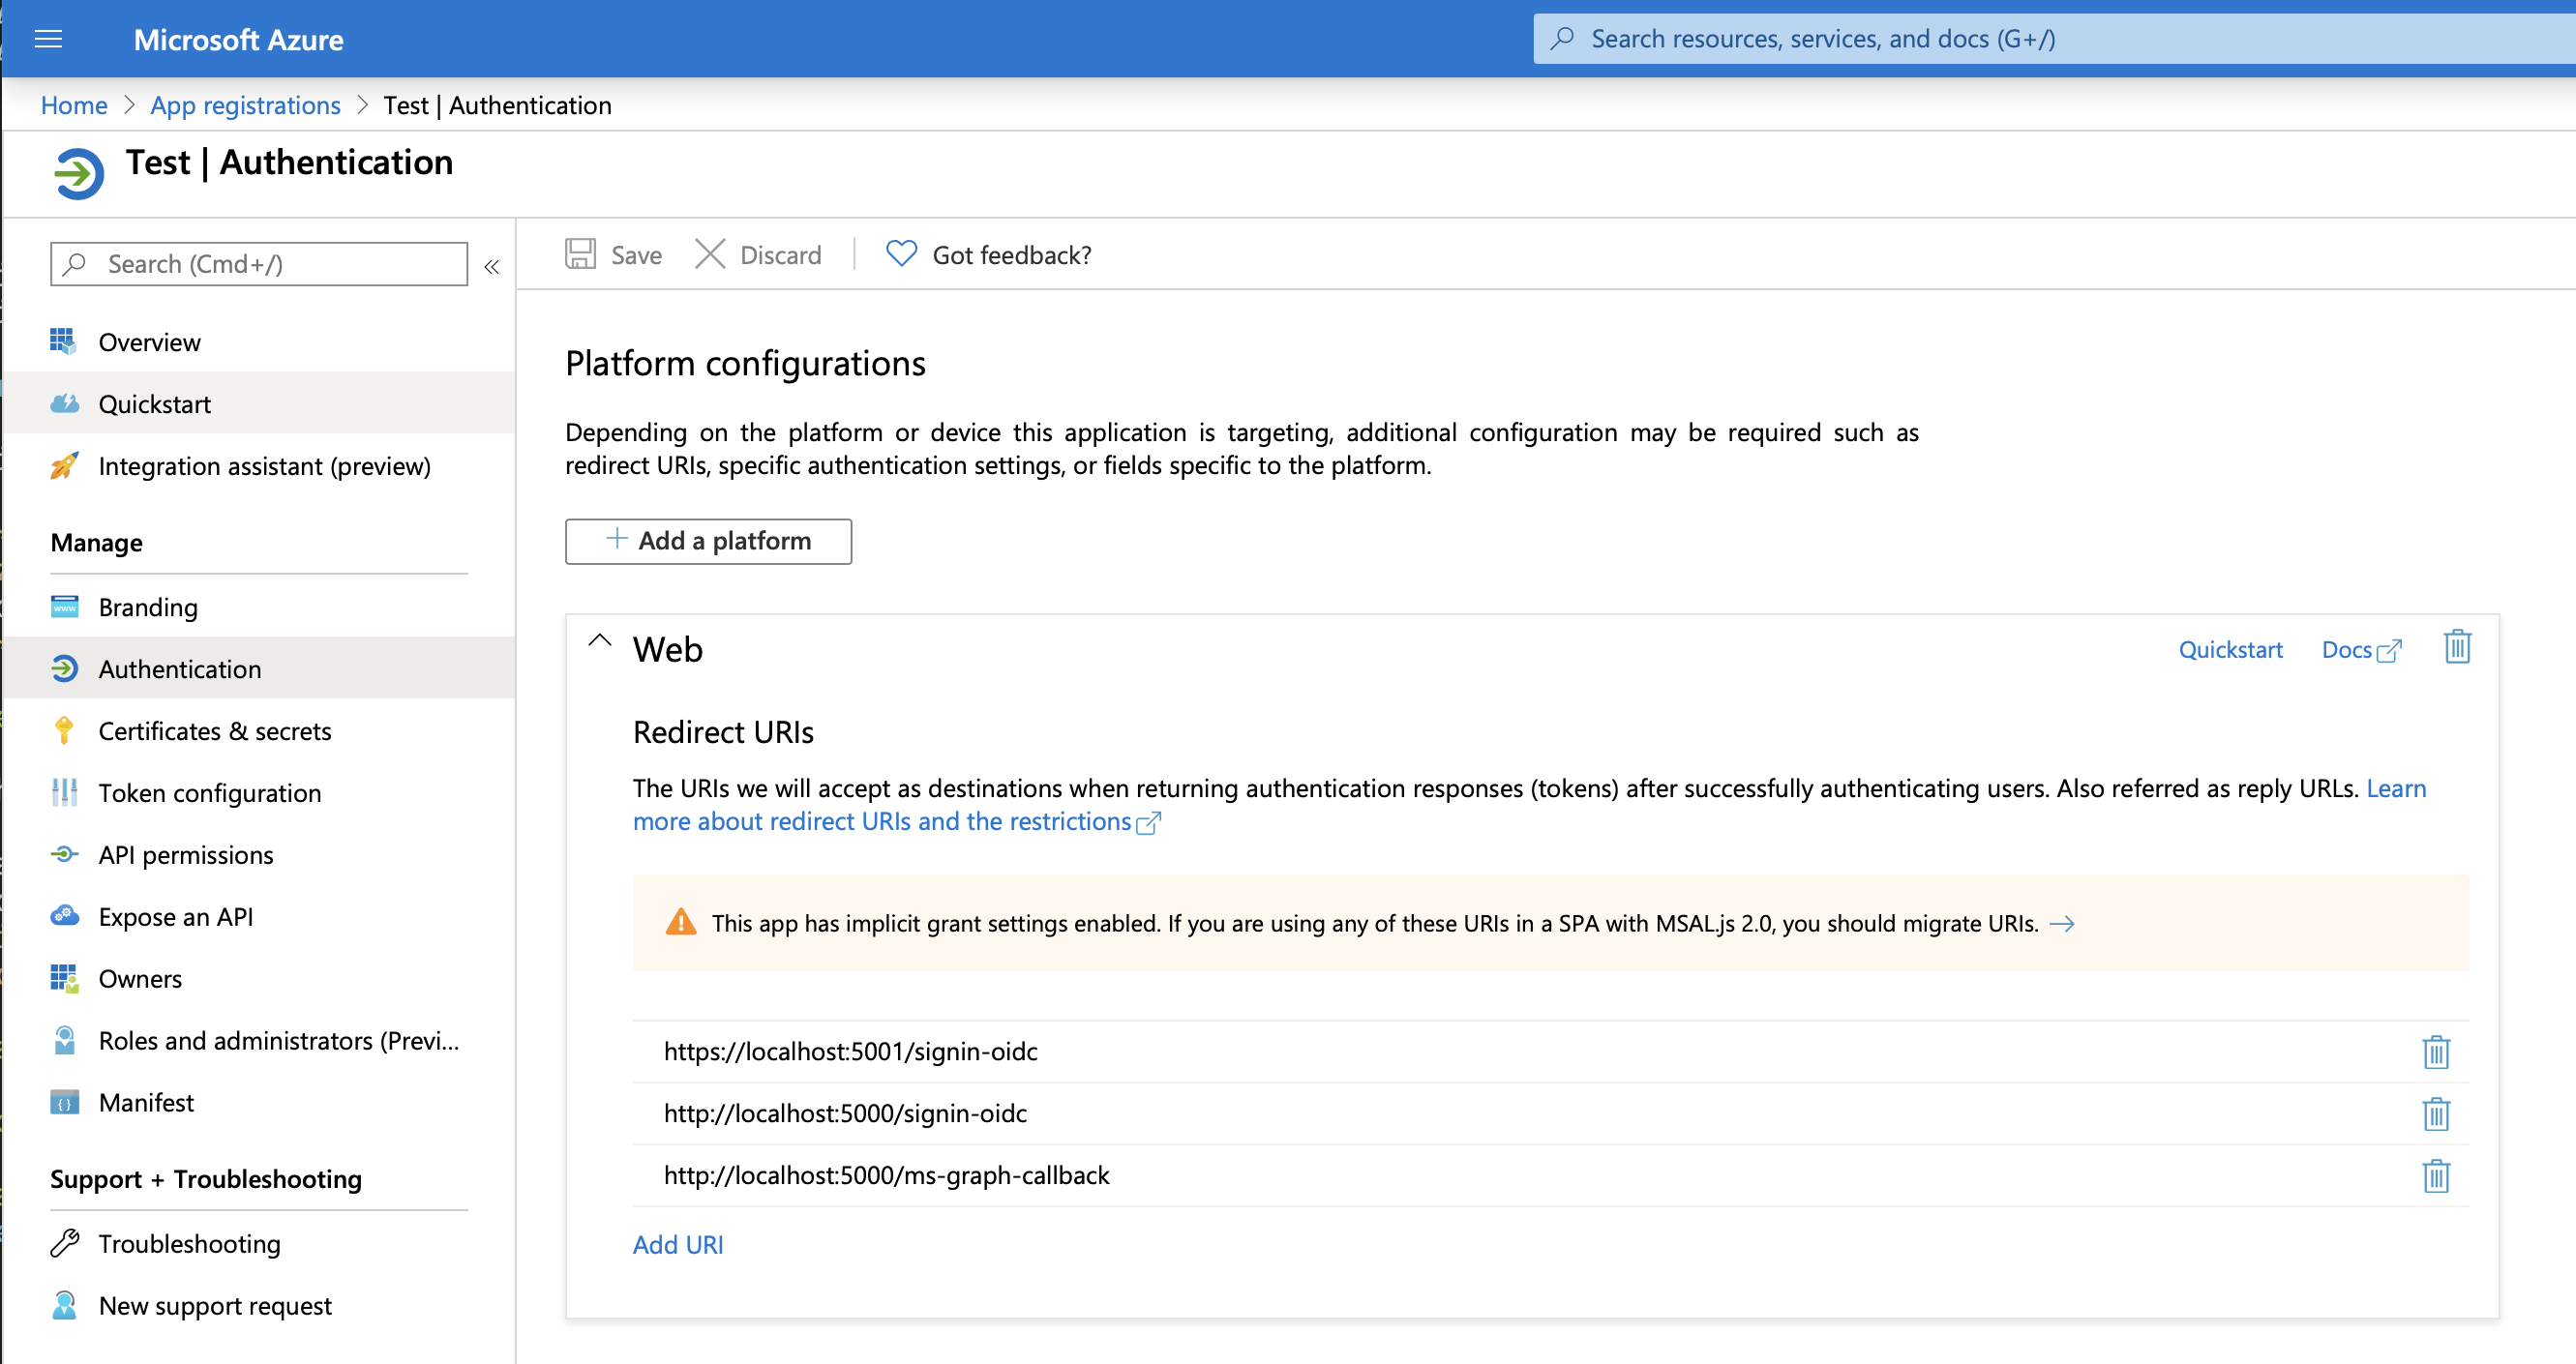
Task: Open API permissions page
Action: pos(258,855)
